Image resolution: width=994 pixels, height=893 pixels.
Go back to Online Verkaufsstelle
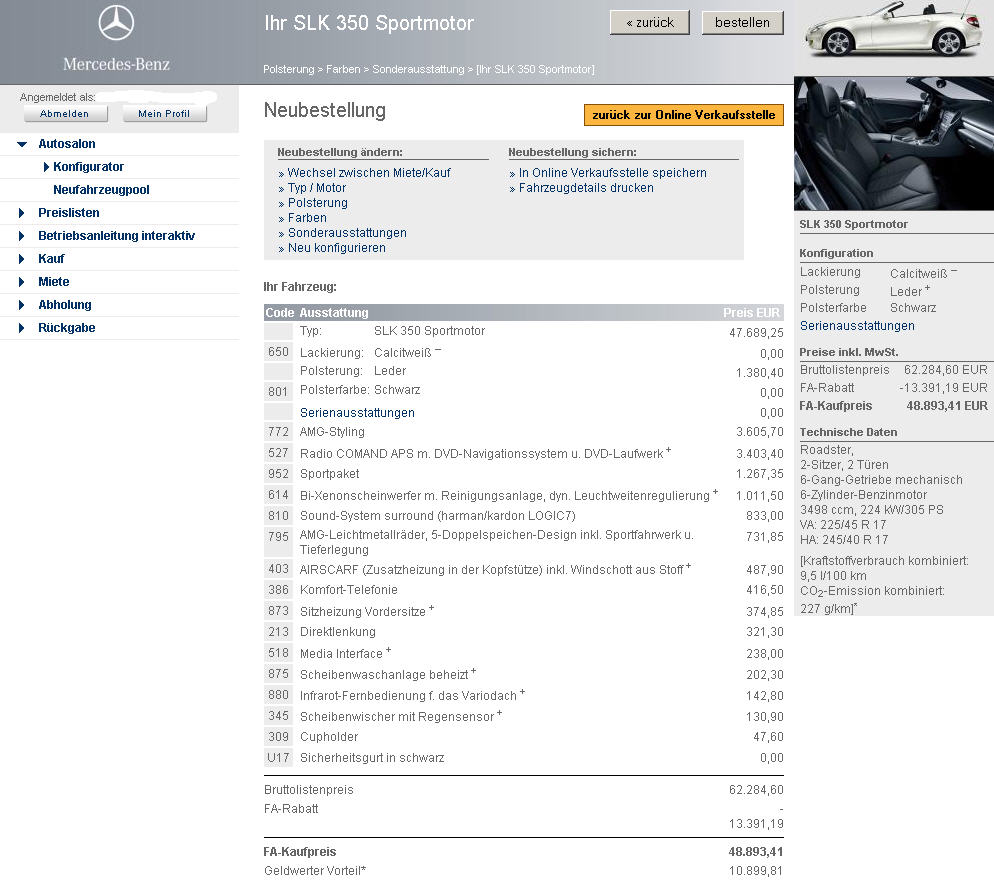click(x=683, y=115)
